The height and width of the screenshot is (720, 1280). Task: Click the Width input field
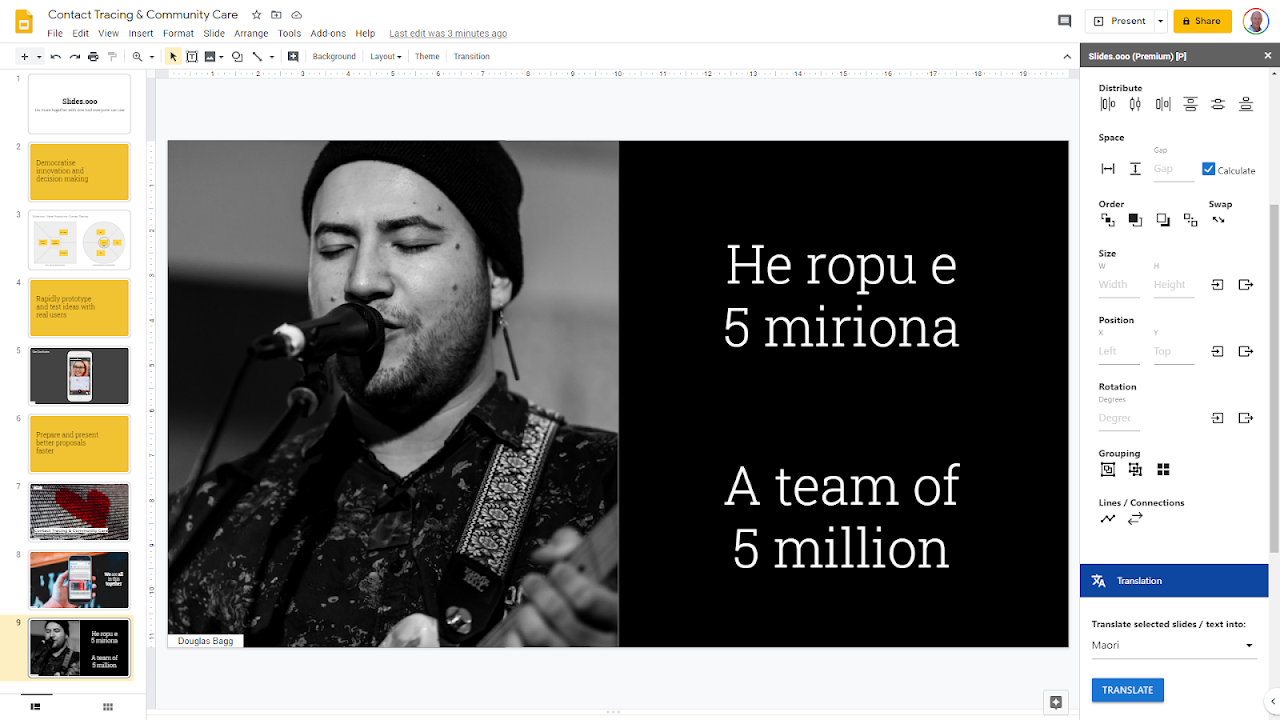(x=1118, y=285)
